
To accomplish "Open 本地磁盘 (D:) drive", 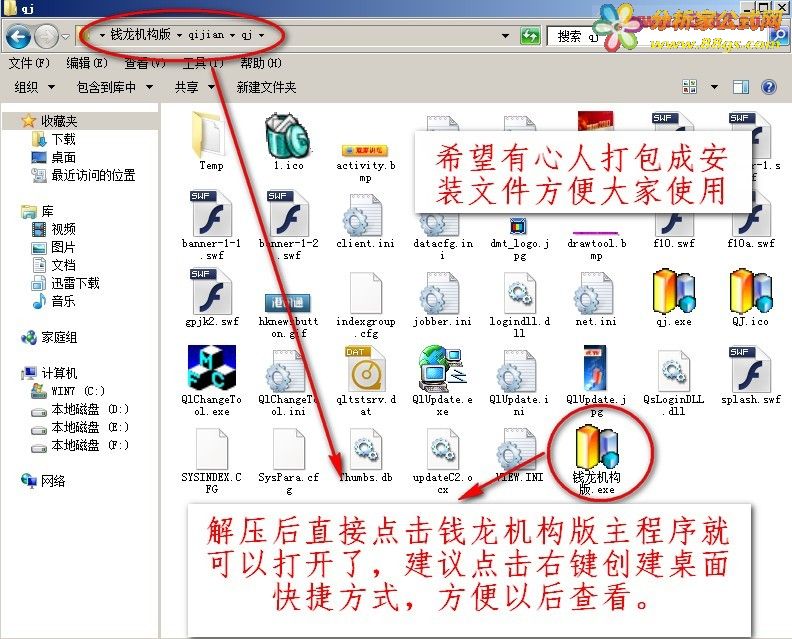I will [80, 409].
